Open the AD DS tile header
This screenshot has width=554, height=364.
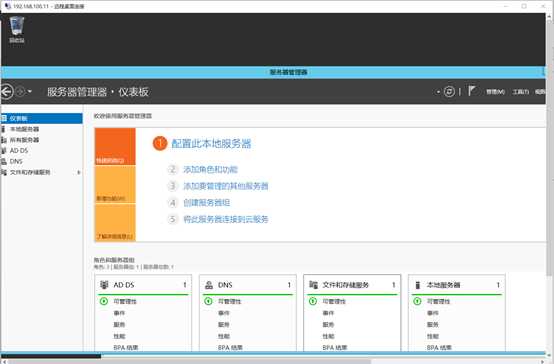pyautogui.click(x=143, y=285)
